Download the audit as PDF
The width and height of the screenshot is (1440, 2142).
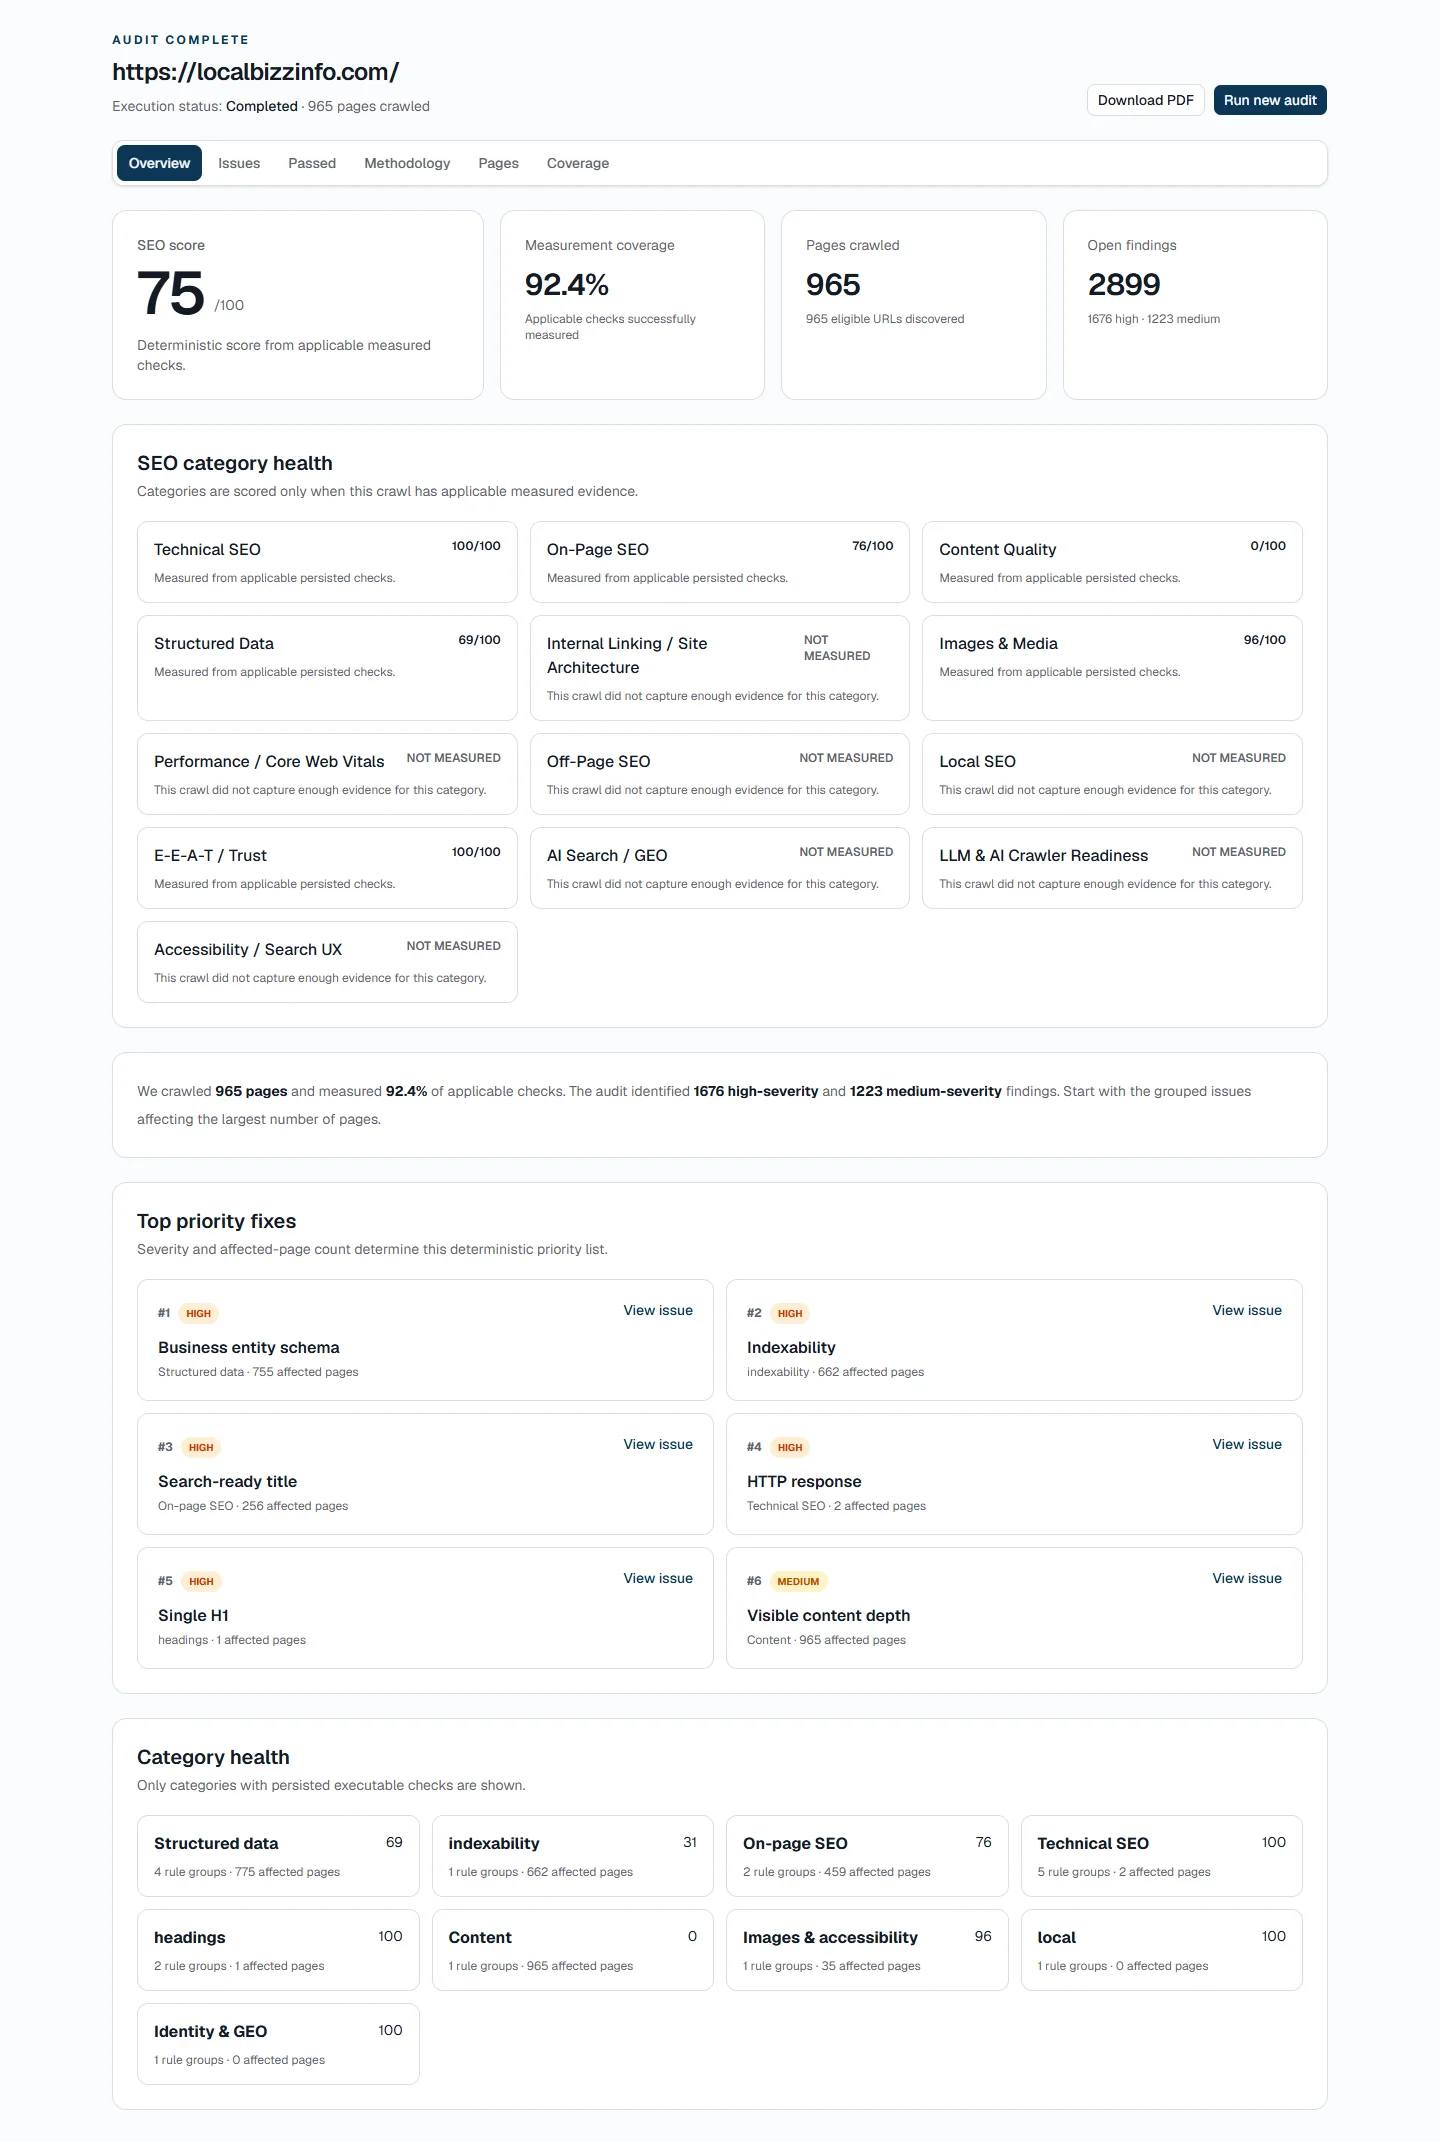point(1146,100)
